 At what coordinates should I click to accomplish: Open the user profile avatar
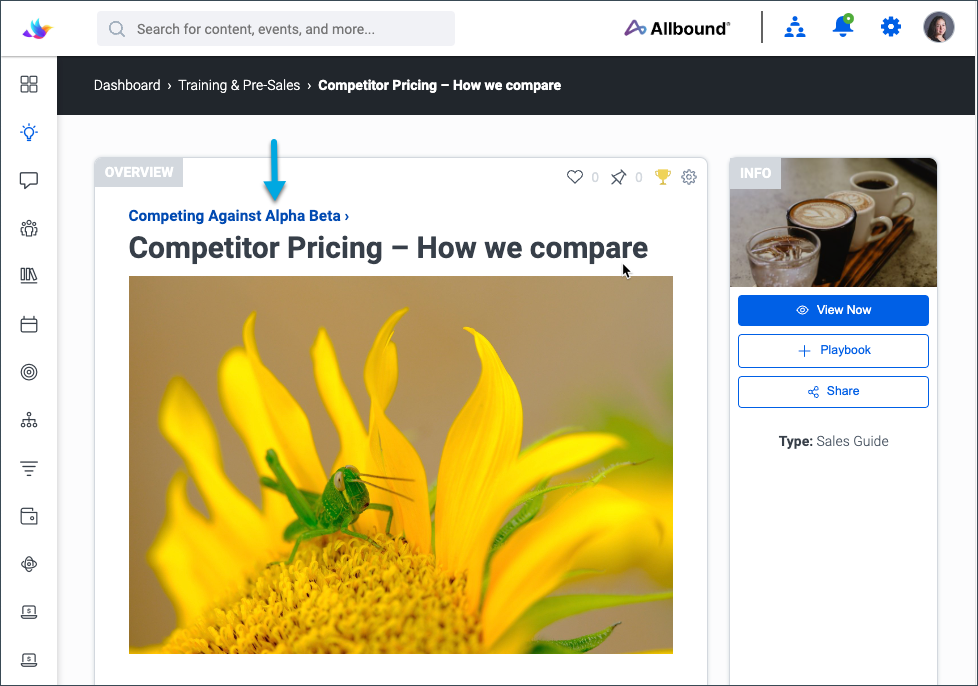[x=939, y=27]
